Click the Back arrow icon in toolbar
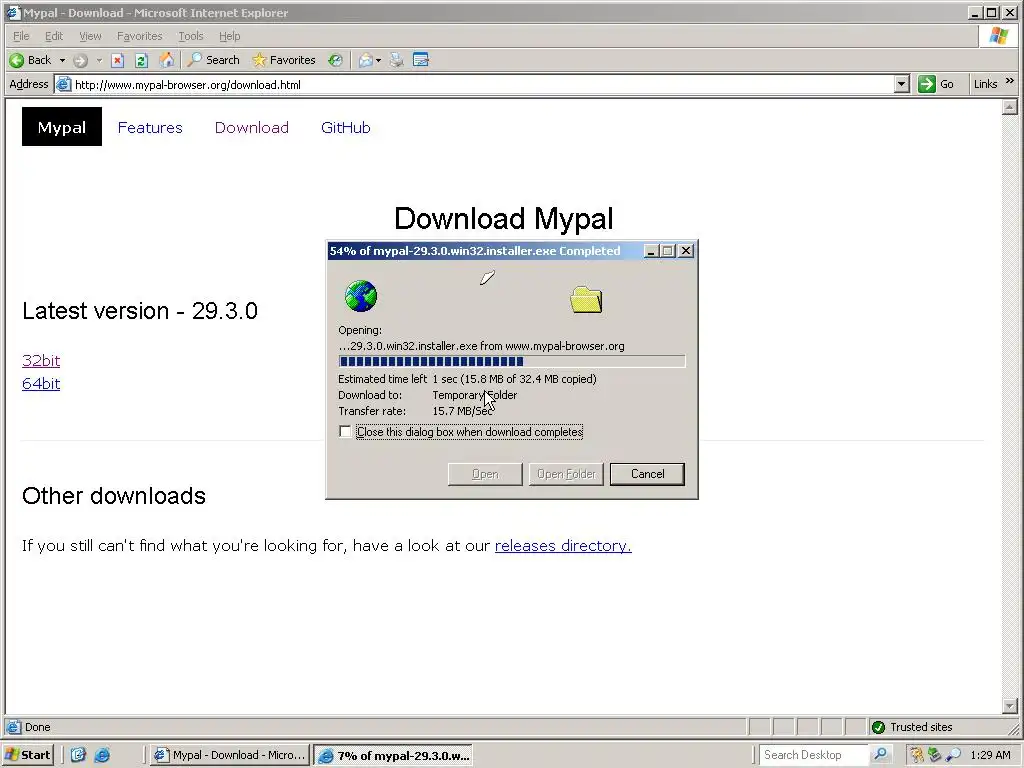Viewport: 1024px width, 768px height. click(x=16, y=60)
